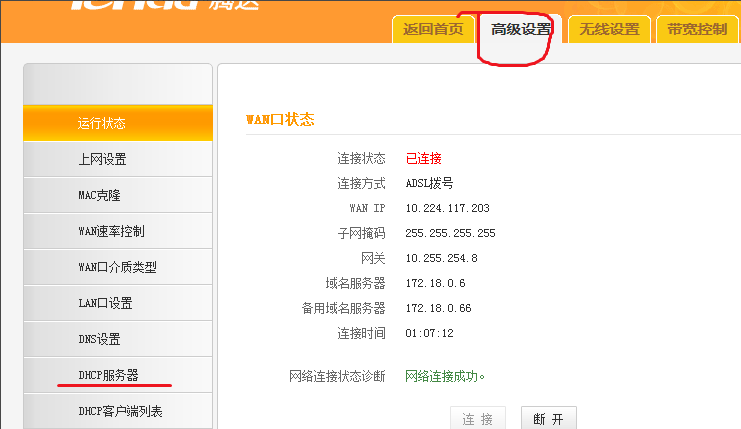
Task: Select the WAN口介质类型 menu entry
Action: [117, 268]
